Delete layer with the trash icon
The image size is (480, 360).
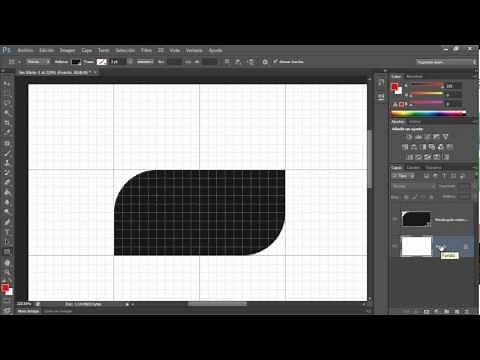(x=467, y=311)
